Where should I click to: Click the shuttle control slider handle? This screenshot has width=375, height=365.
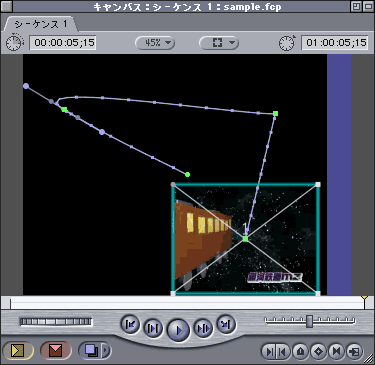click(x=310, y=321)
